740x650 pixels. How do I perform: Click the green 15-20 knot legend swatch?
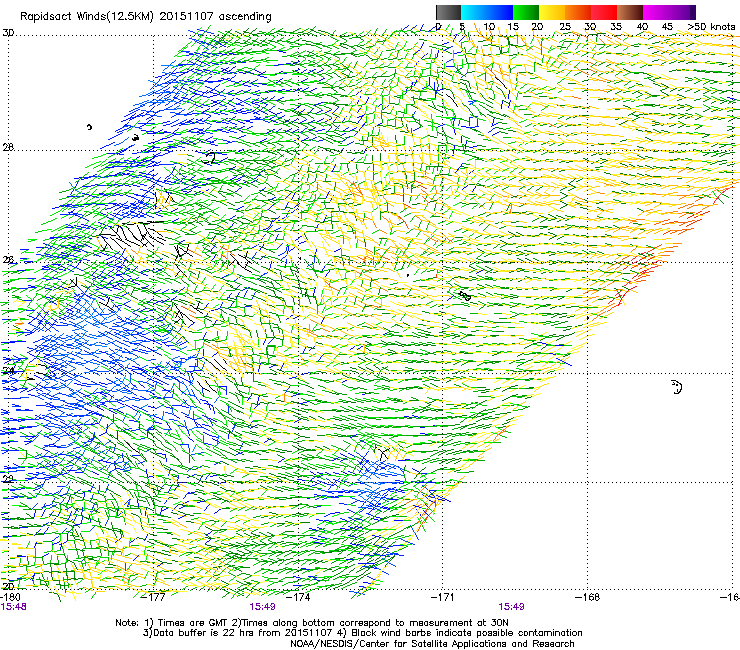(x=526, y=12)
